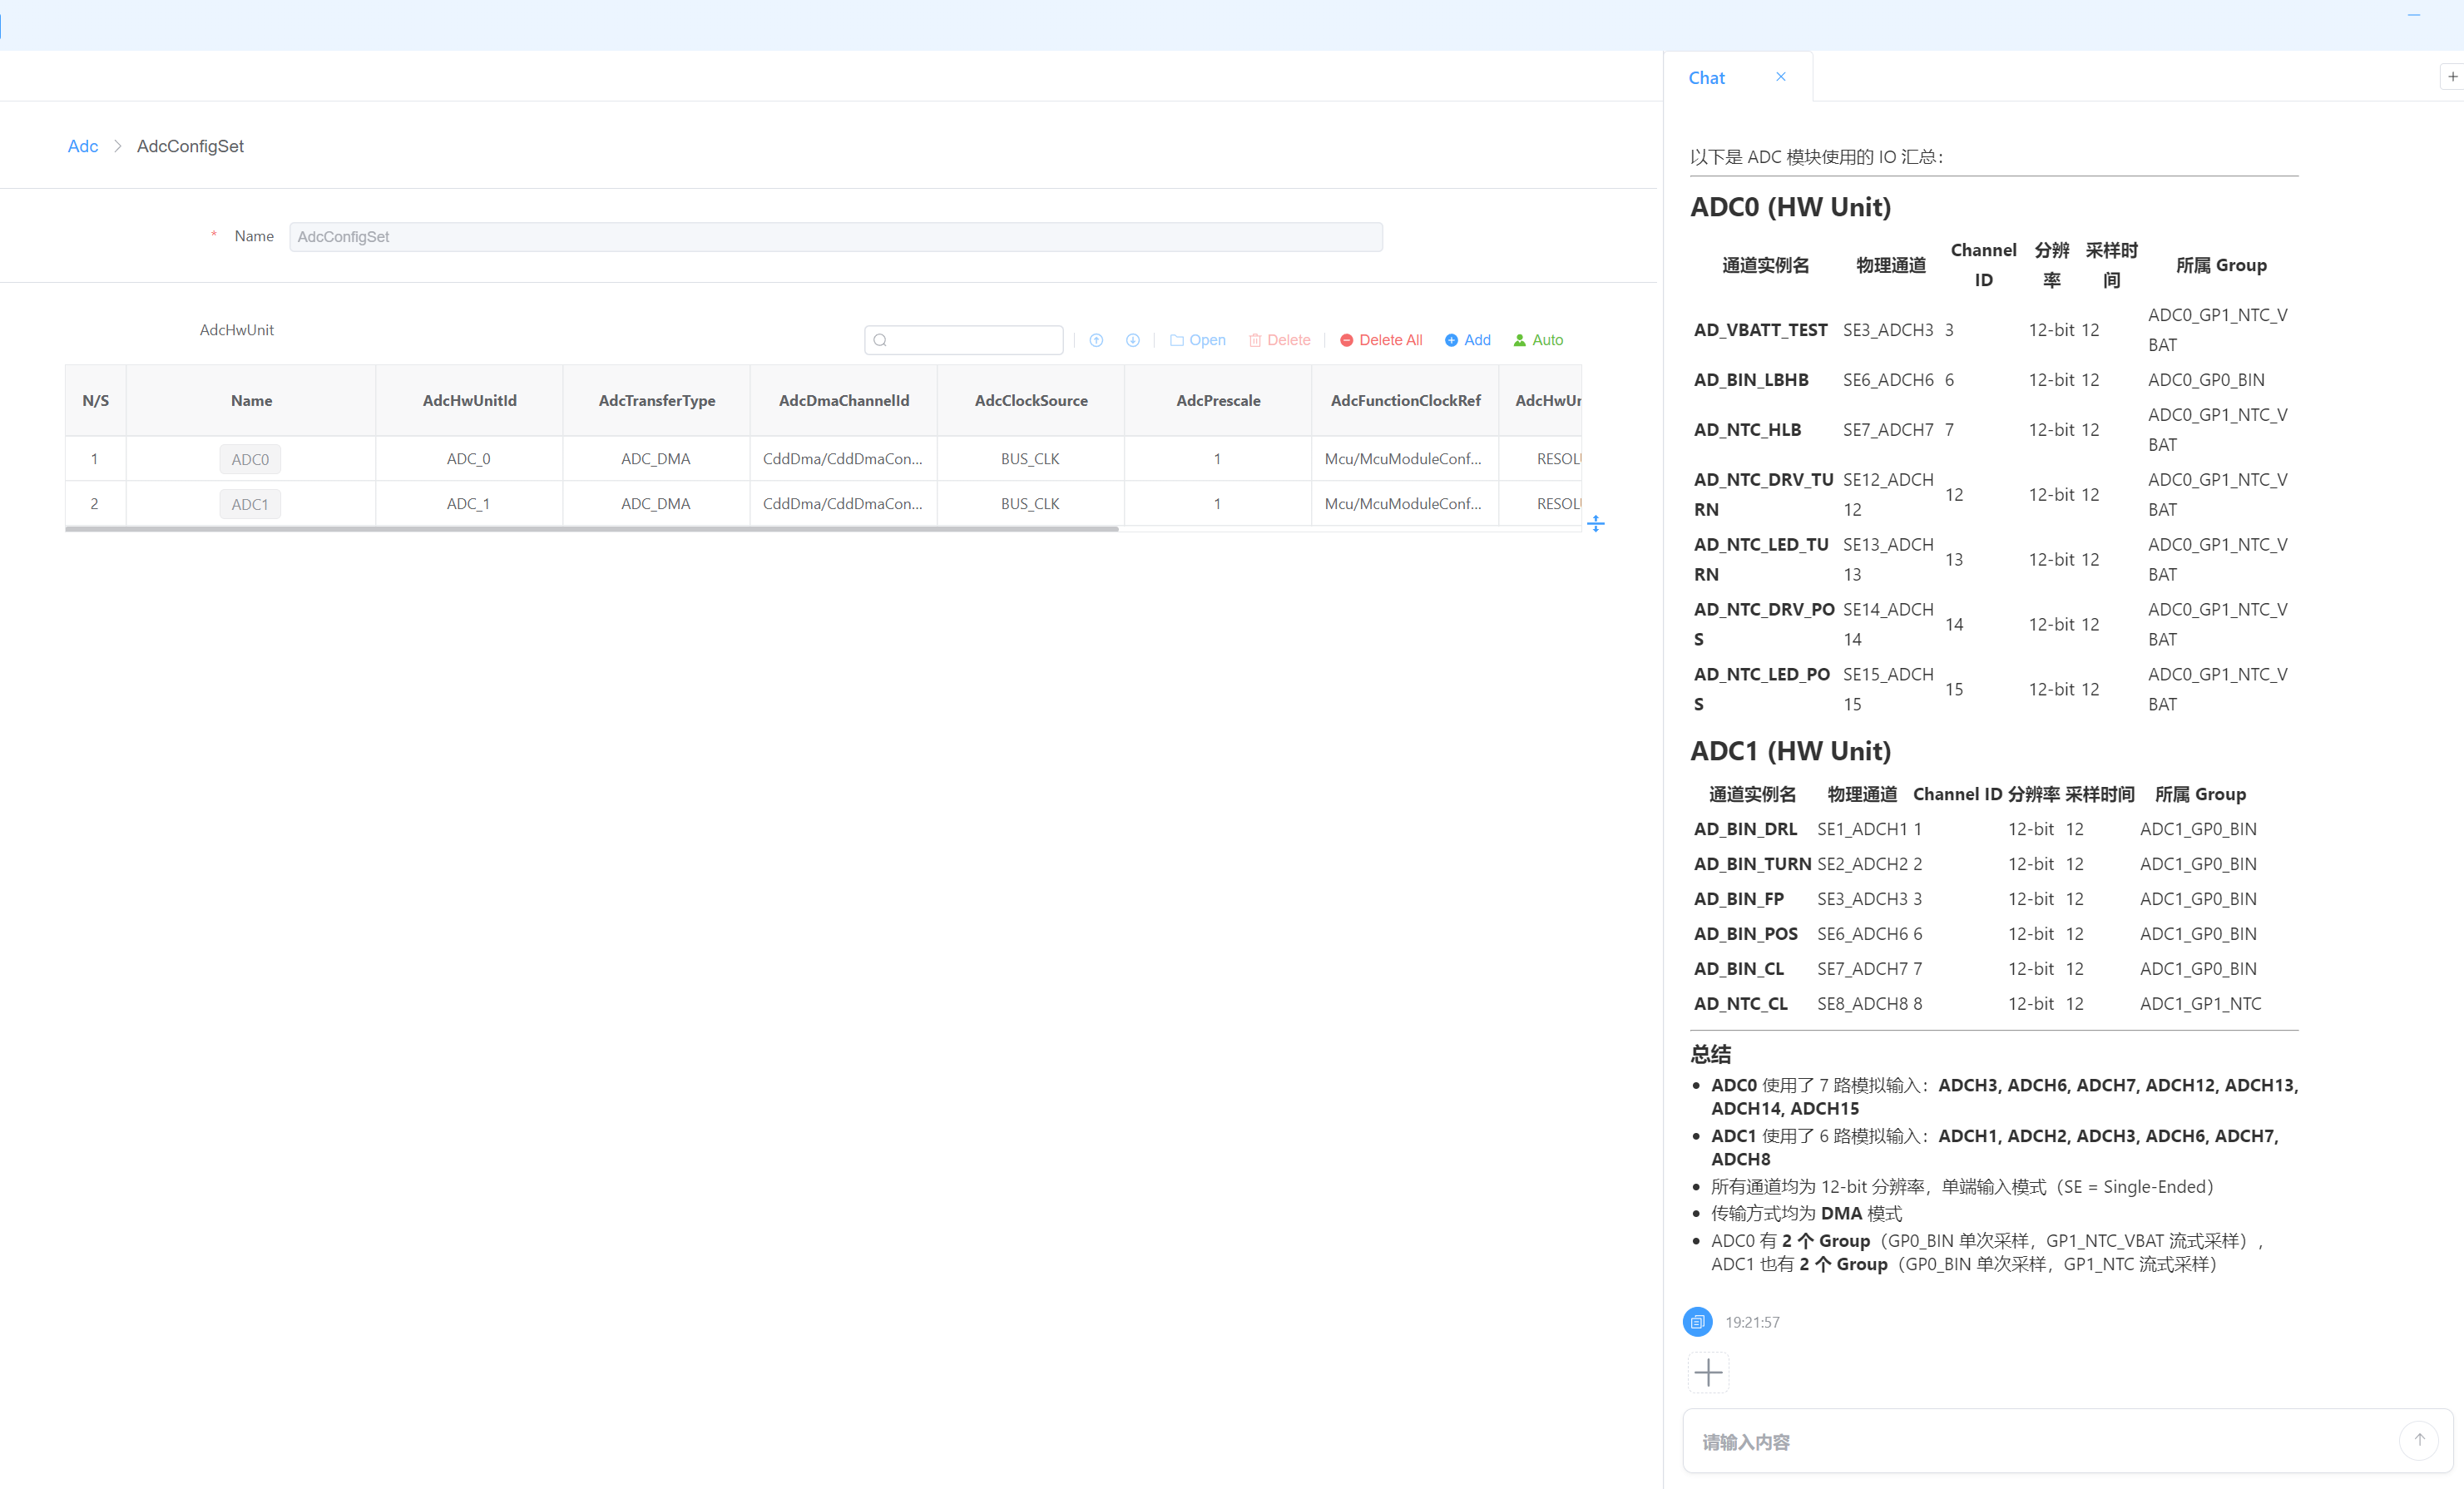
Task: Focus the AdcHwUnit search box
Action: (x=963, y=340)
